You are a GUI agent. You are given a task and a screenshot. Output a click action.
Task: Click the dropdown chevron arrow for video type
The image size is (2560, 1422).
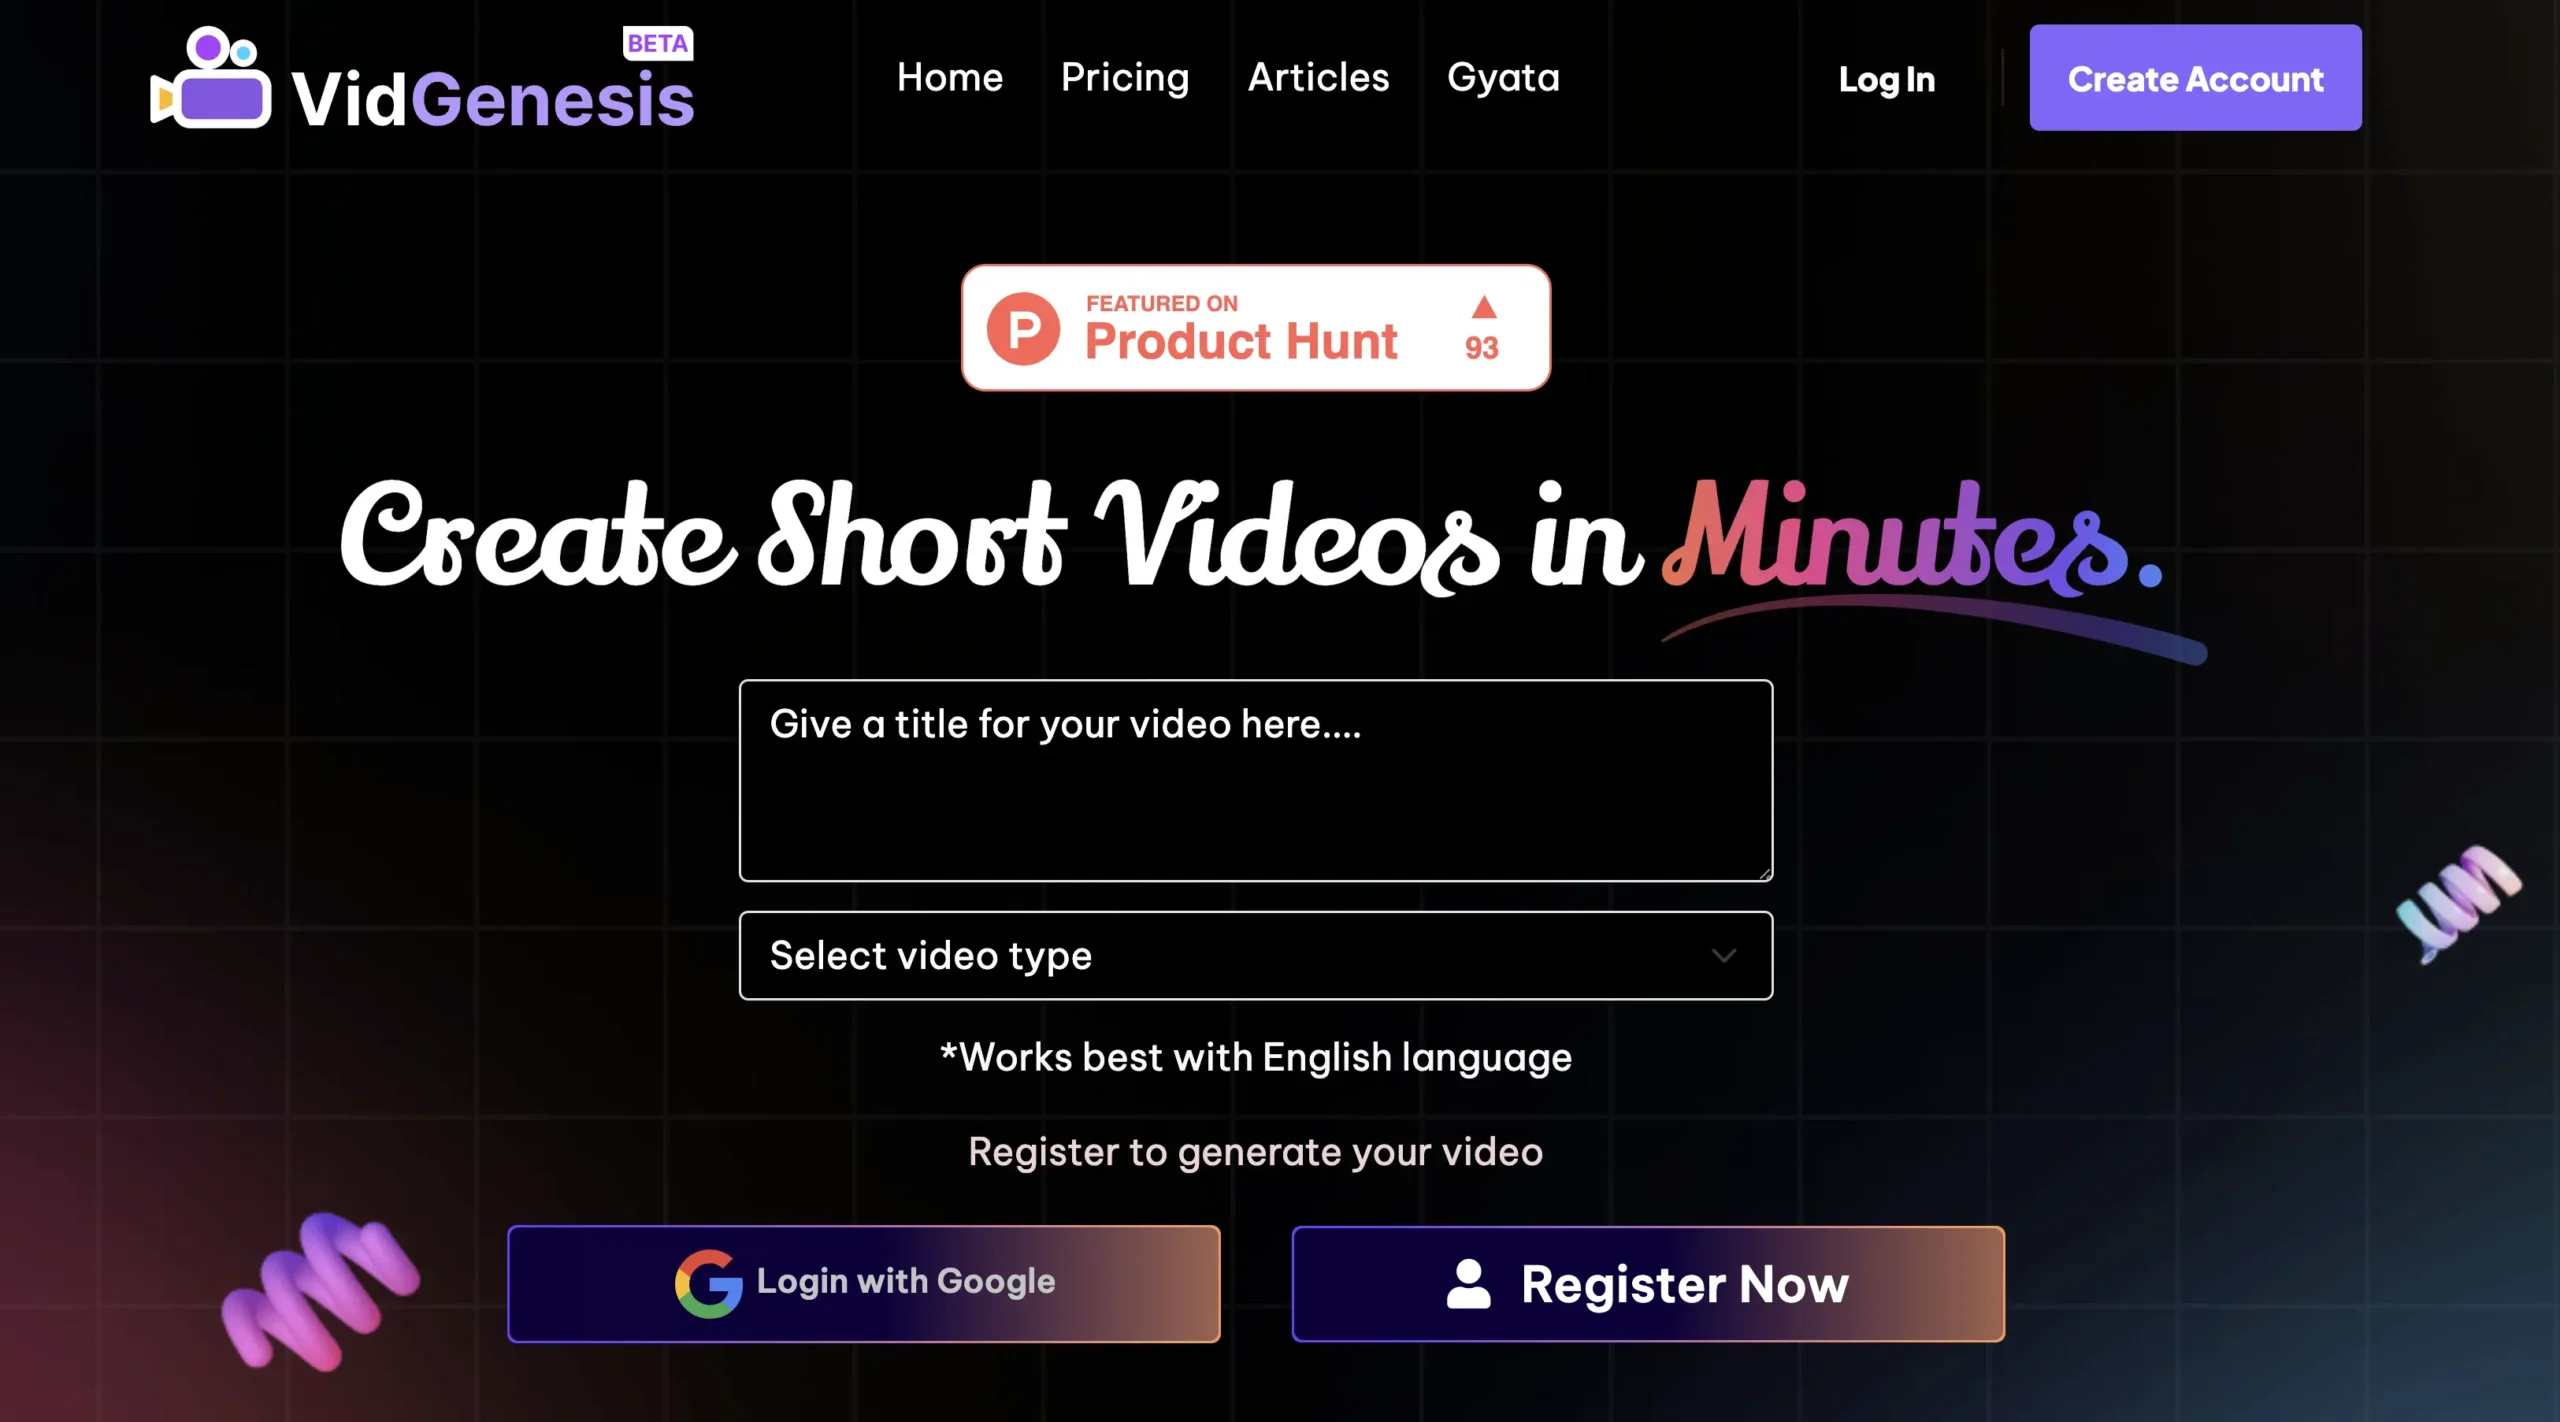[1723, 954]
